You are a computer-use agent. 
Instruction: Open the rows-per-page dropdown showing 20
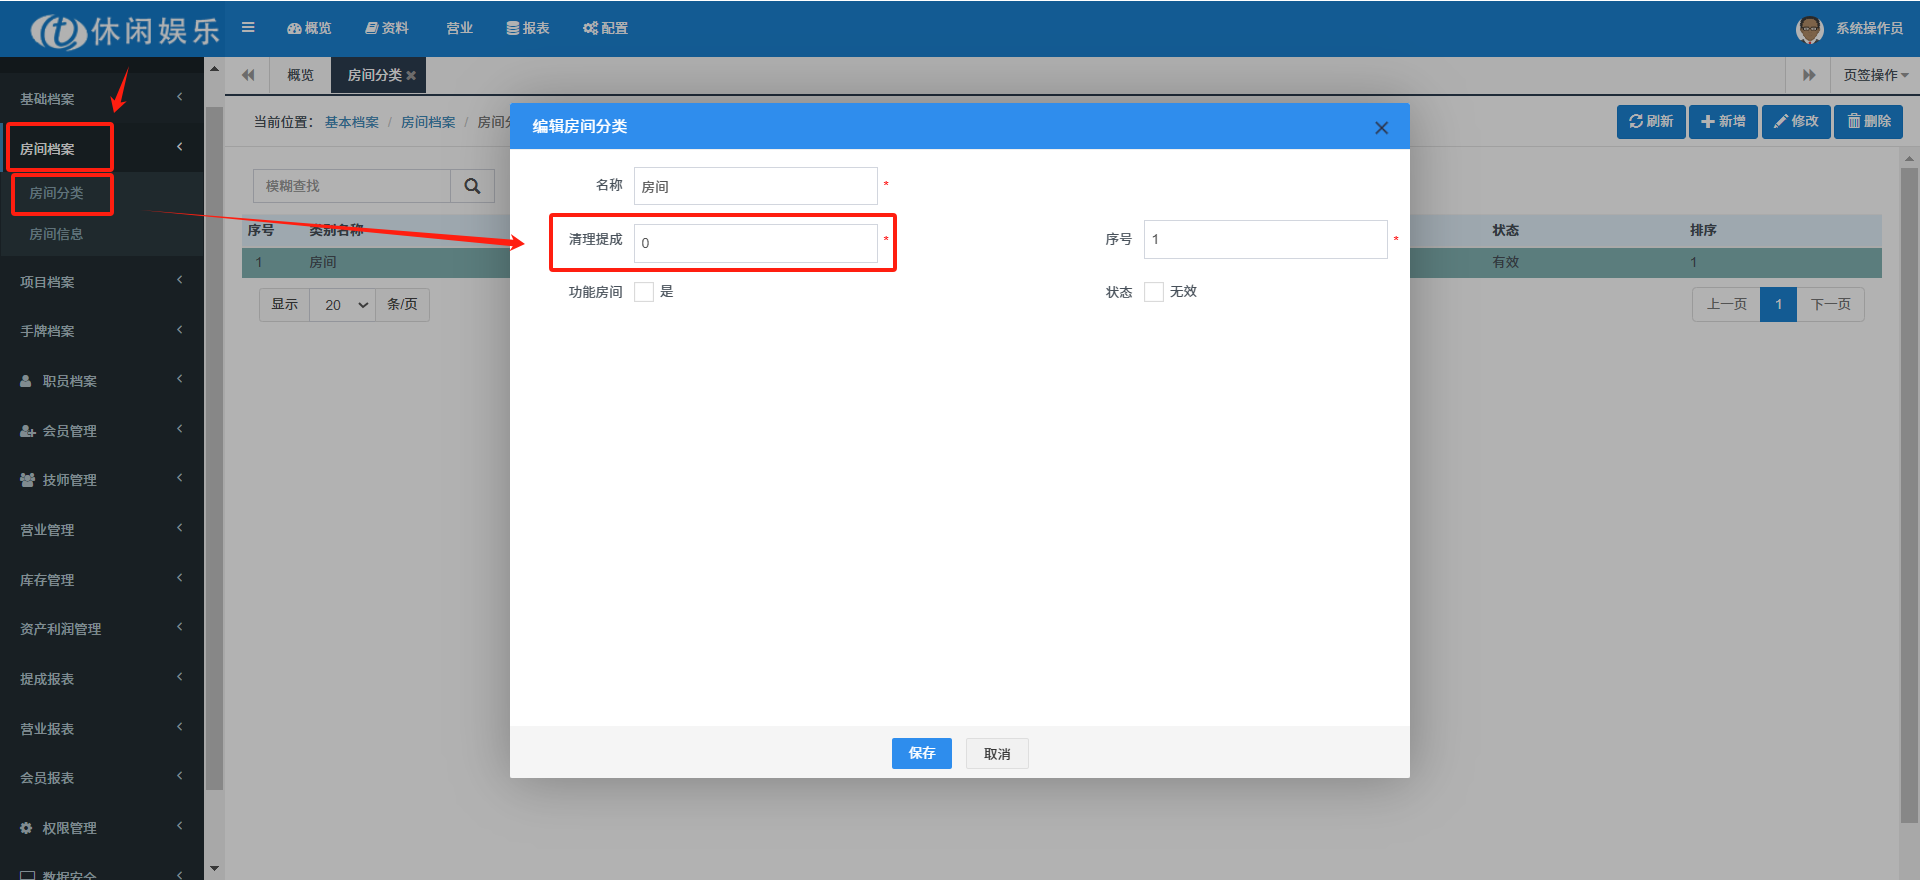(343, 305)
